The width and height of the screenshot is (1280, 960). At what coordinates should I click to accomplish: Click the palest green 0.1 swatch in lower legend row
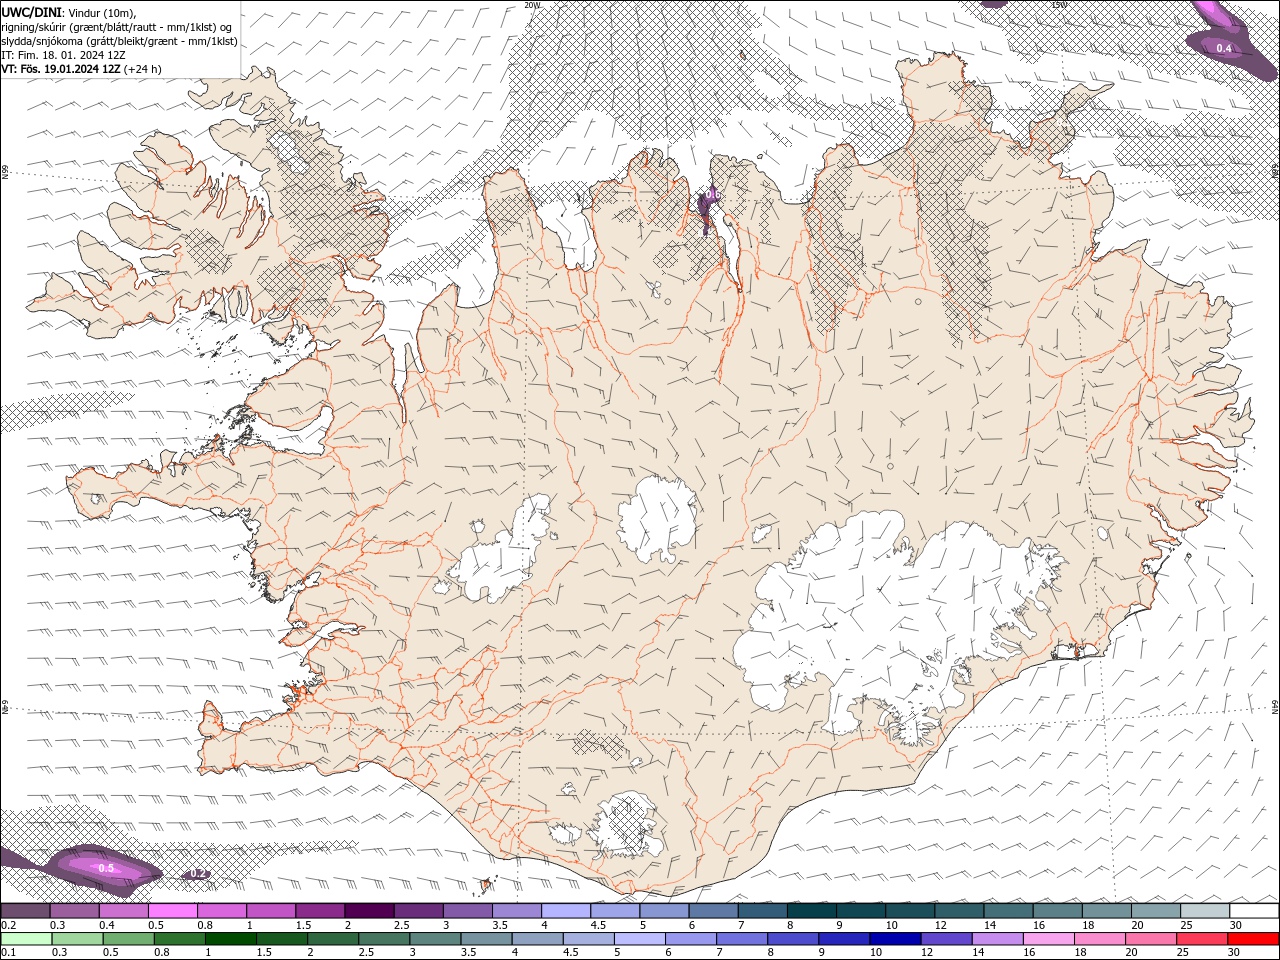click(26, 939)
